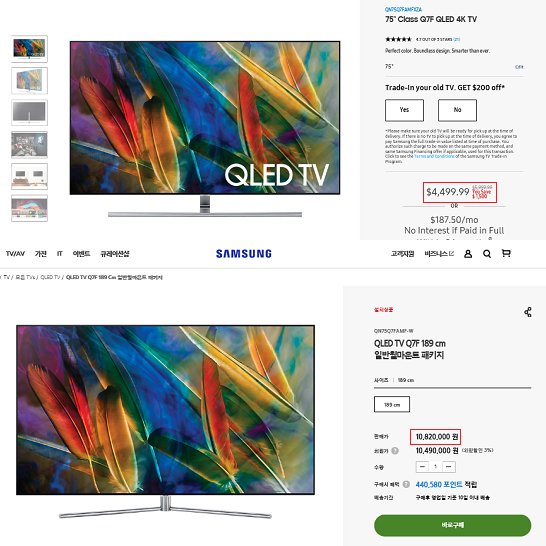This screenshot has height=546, width=546.
Task: Click the help icon beside the 10,490,000 price
Action: [x=395, y=451]
